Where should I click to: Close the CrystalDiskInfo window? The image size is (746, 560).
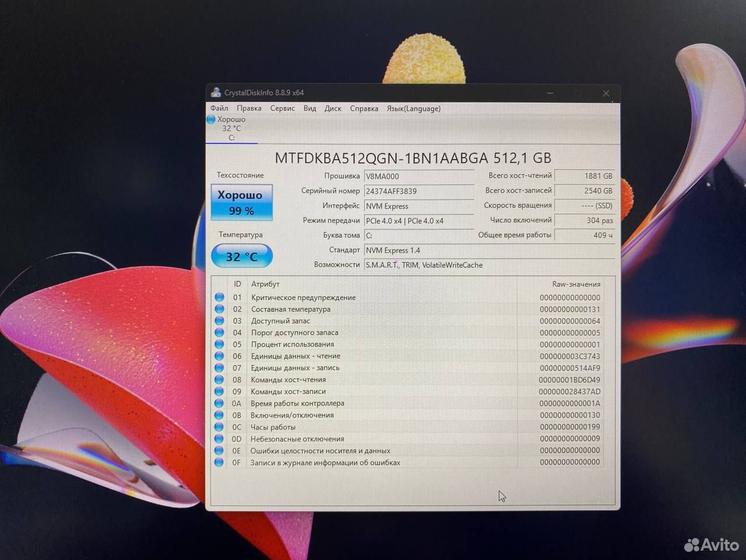coord(606,93)
